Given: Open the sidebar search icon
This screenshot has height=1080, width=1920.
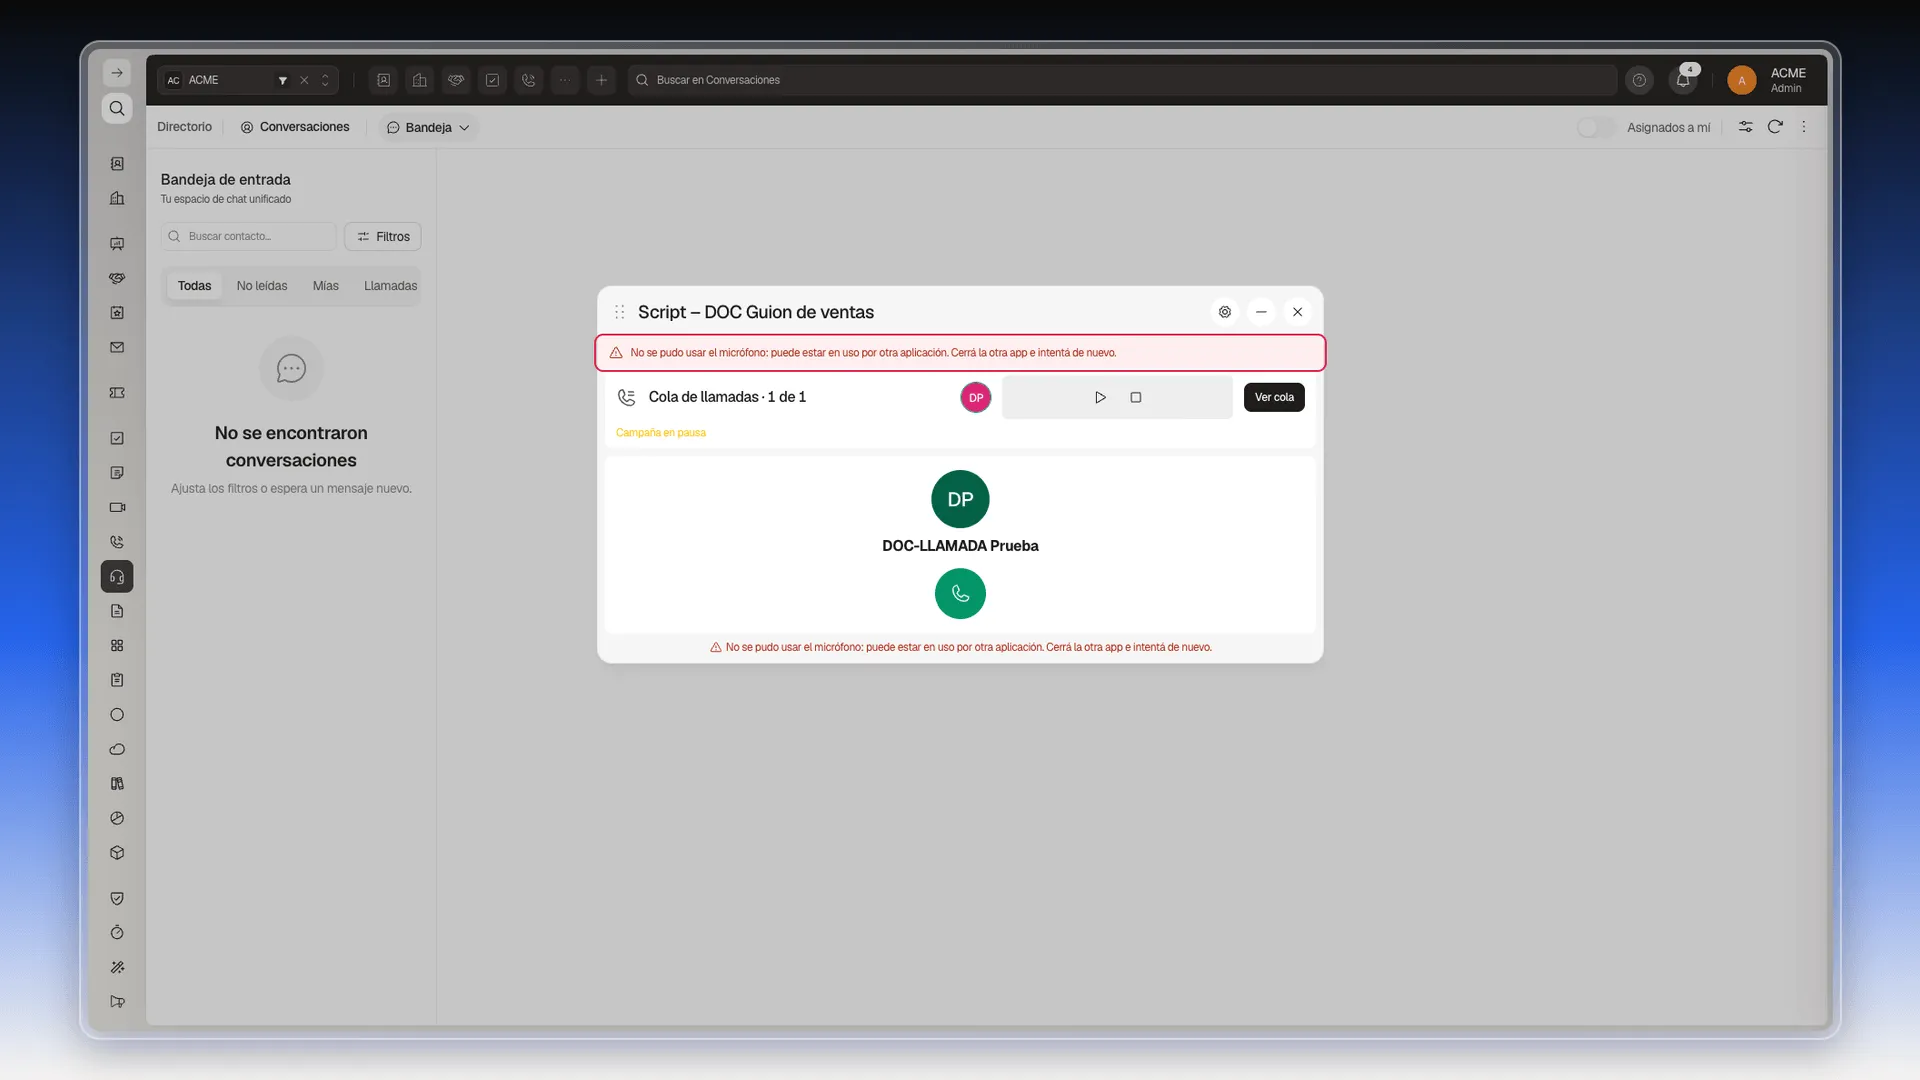Looking at the screenshot, I should tap(117, 108).
